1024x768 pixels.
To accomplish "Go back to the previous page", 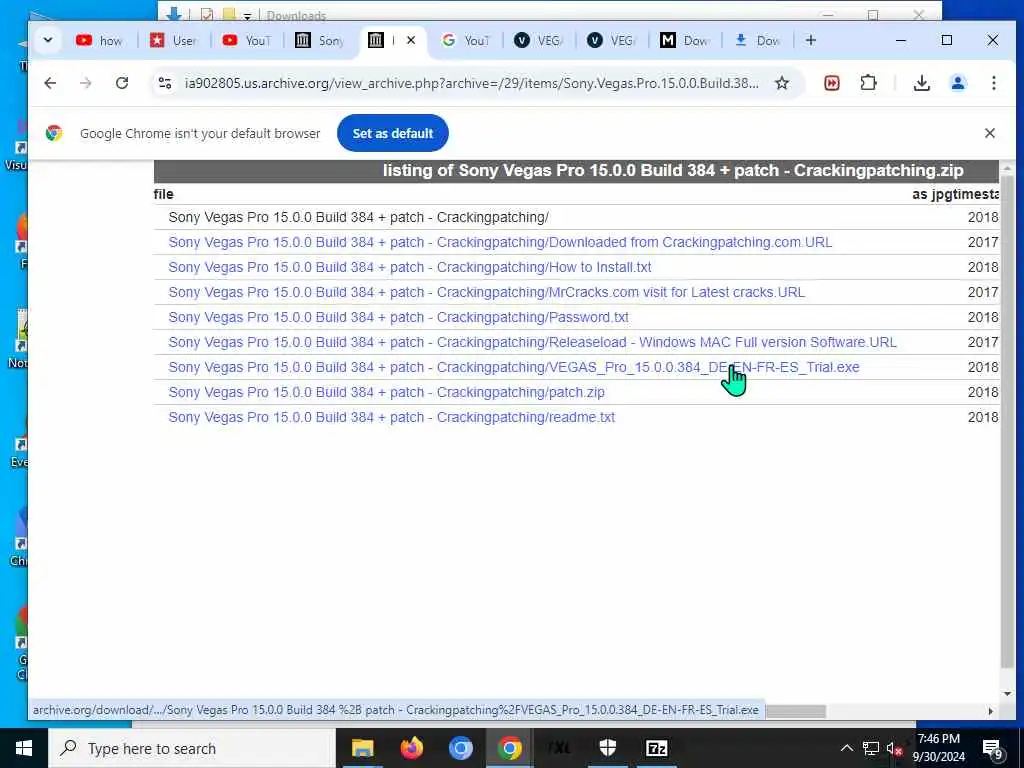I will (x=50, y=83).
